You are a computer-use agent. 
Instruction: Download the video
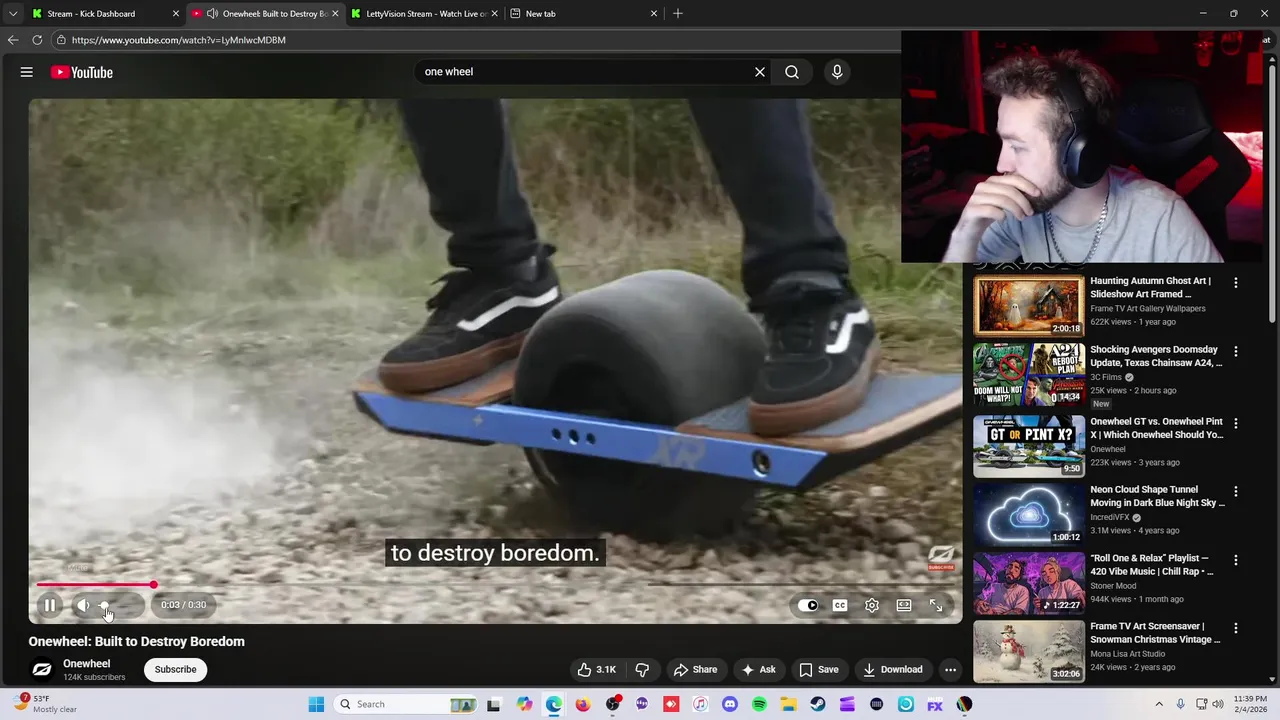pyautogui.click(x=892, y=669)
